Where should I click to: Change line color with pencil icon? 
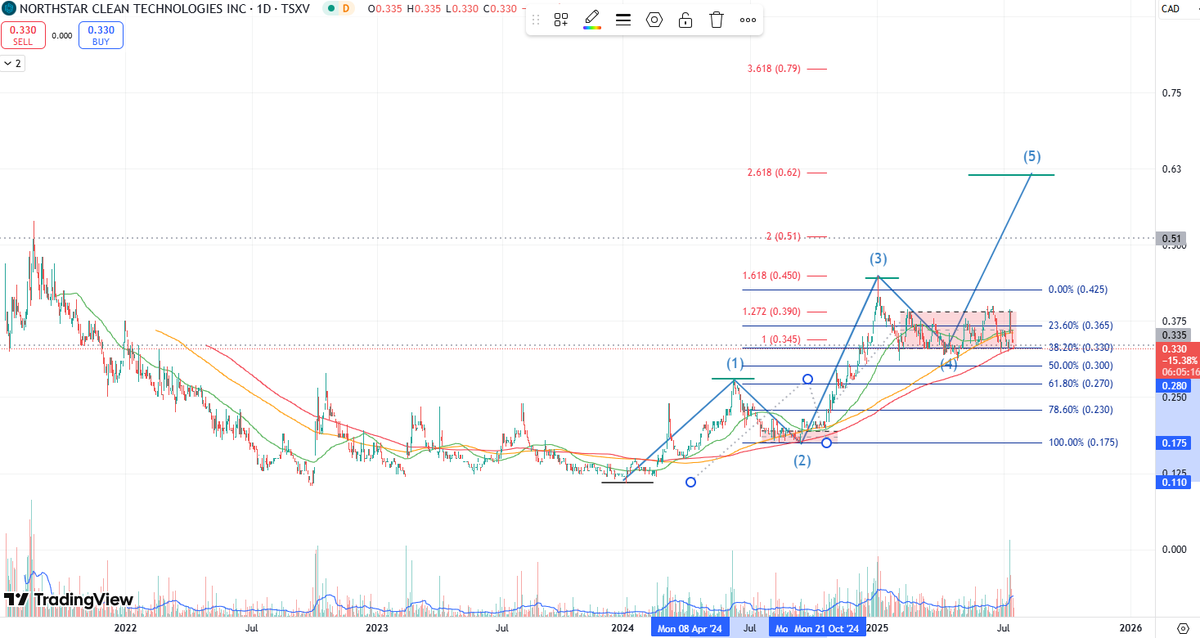(592, 20)
